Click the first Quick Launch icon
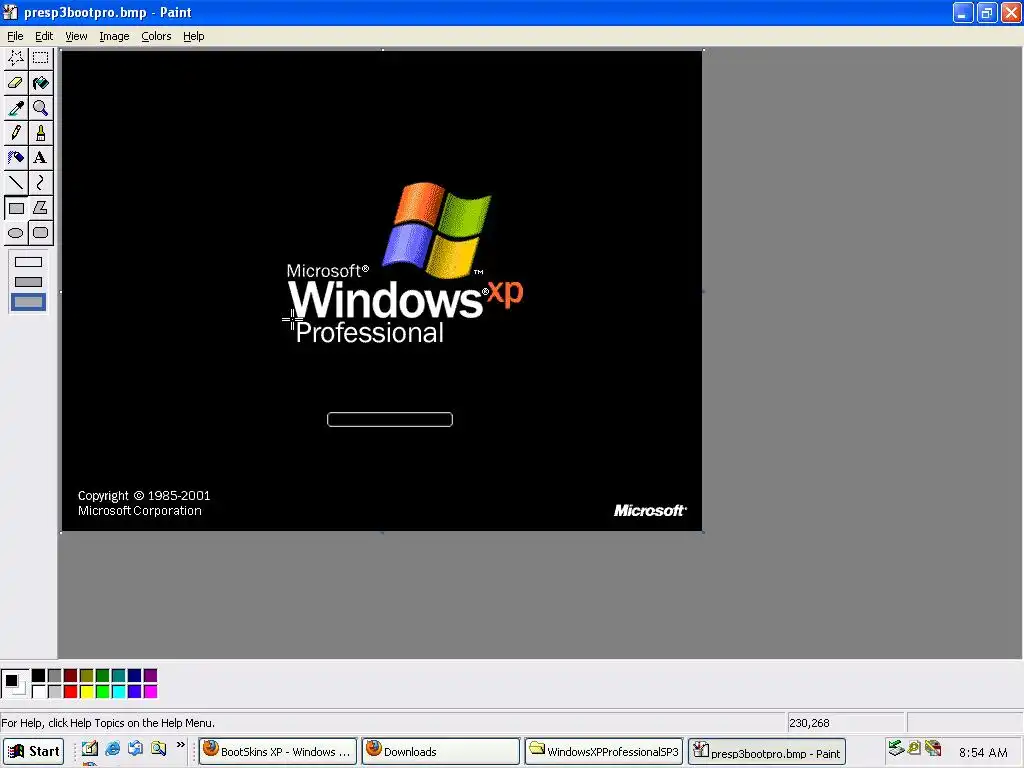Screen dimensions: 1024x768 (x=90, y=748)
